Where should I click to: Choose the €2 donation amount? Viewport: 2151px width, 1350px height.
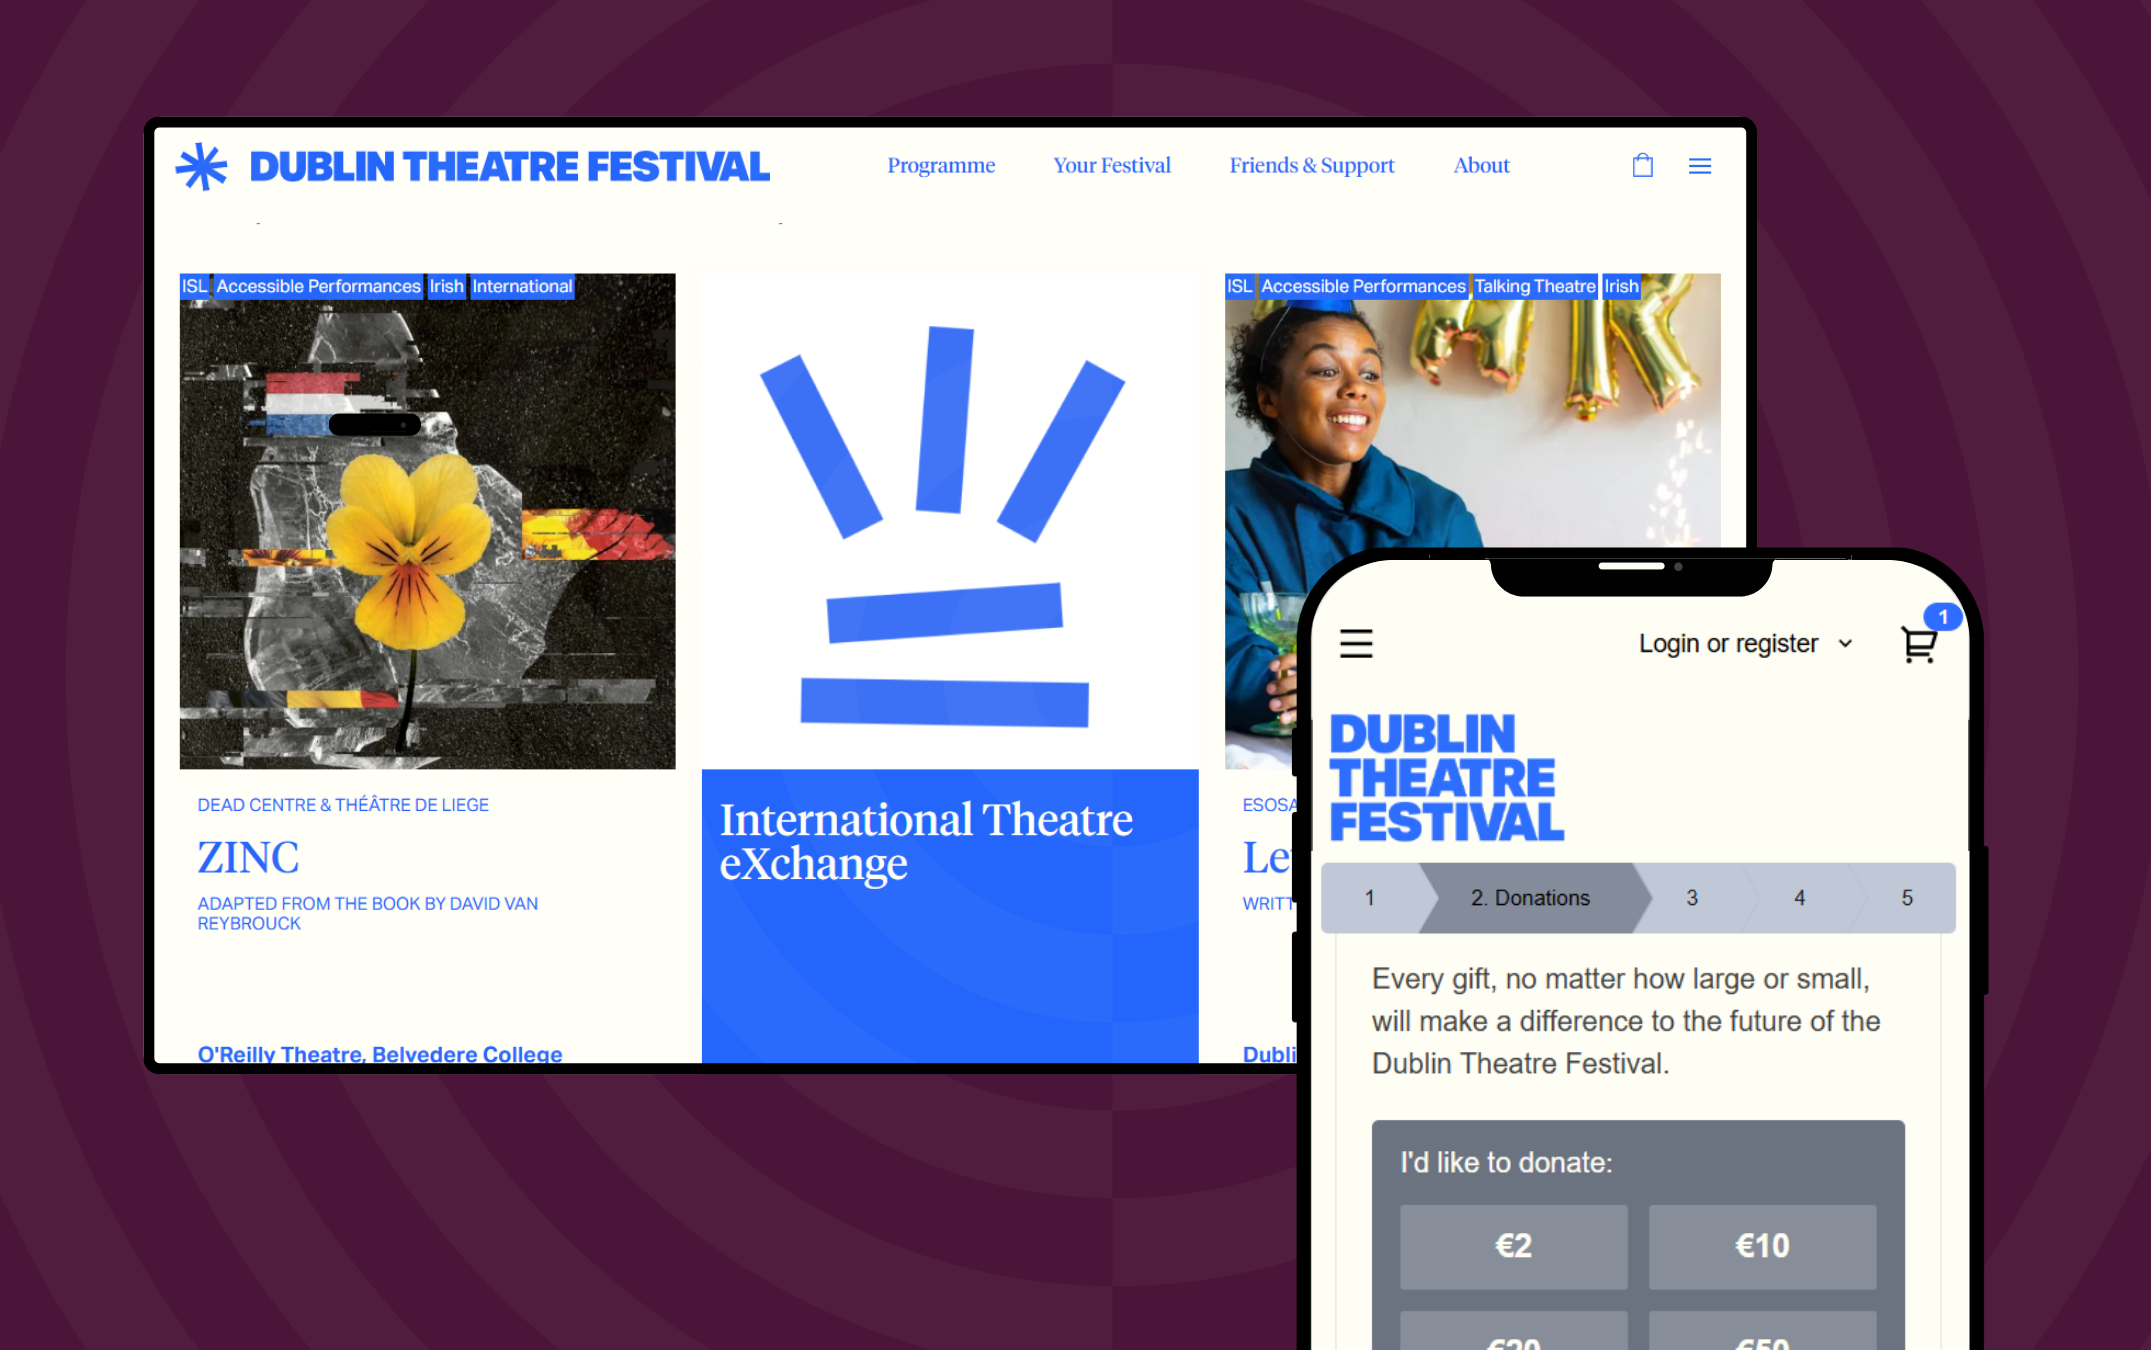pyautogui.click(x=1513, y=1246)
